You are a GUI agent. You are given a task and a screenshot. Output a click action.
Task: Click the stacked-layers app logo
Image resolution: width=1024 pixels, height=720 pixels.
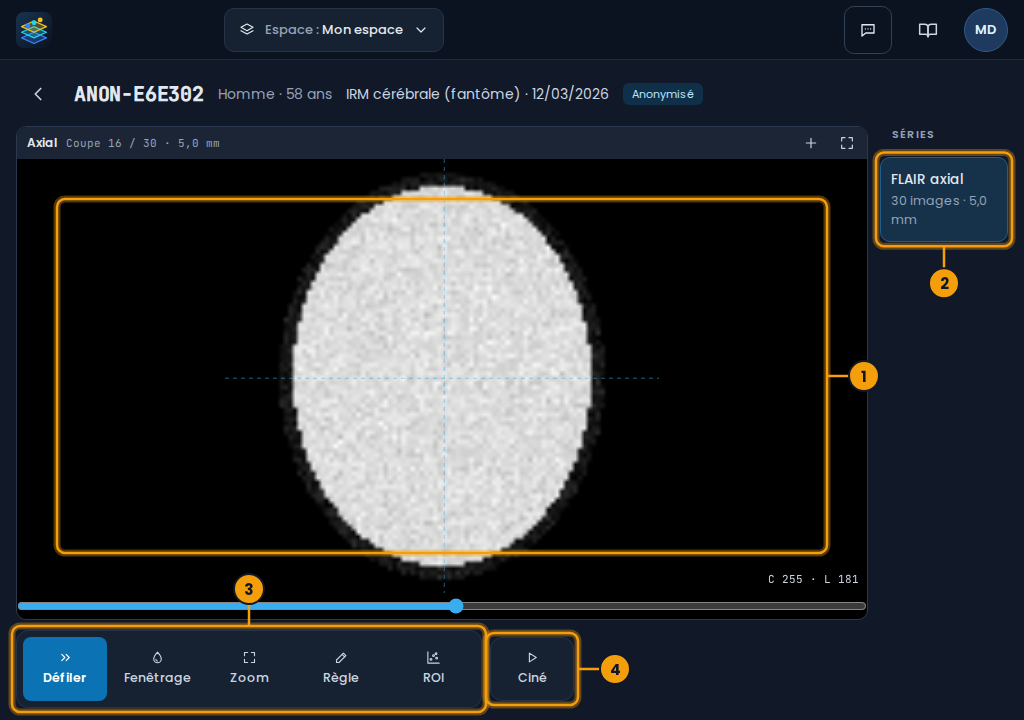[x=34, y=30]
